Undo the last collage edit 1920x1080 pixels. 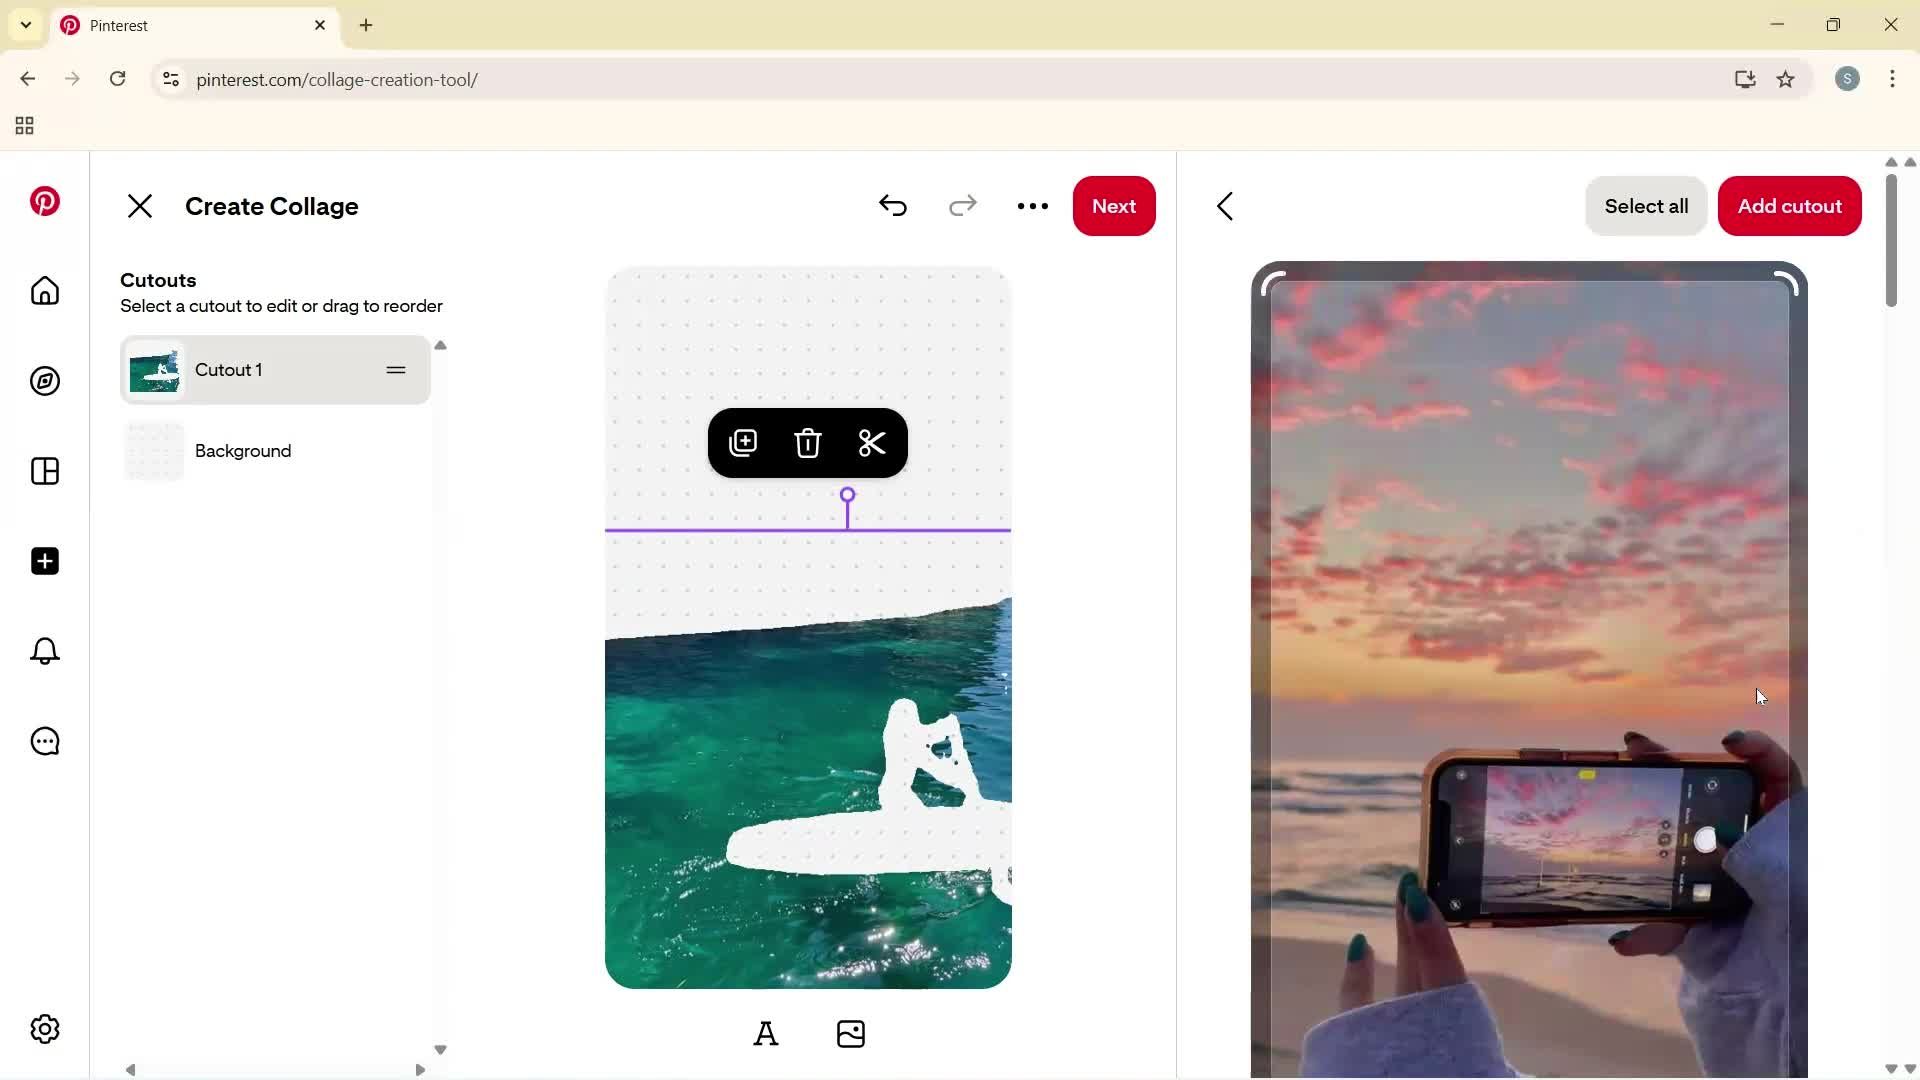tap(893, 206)
